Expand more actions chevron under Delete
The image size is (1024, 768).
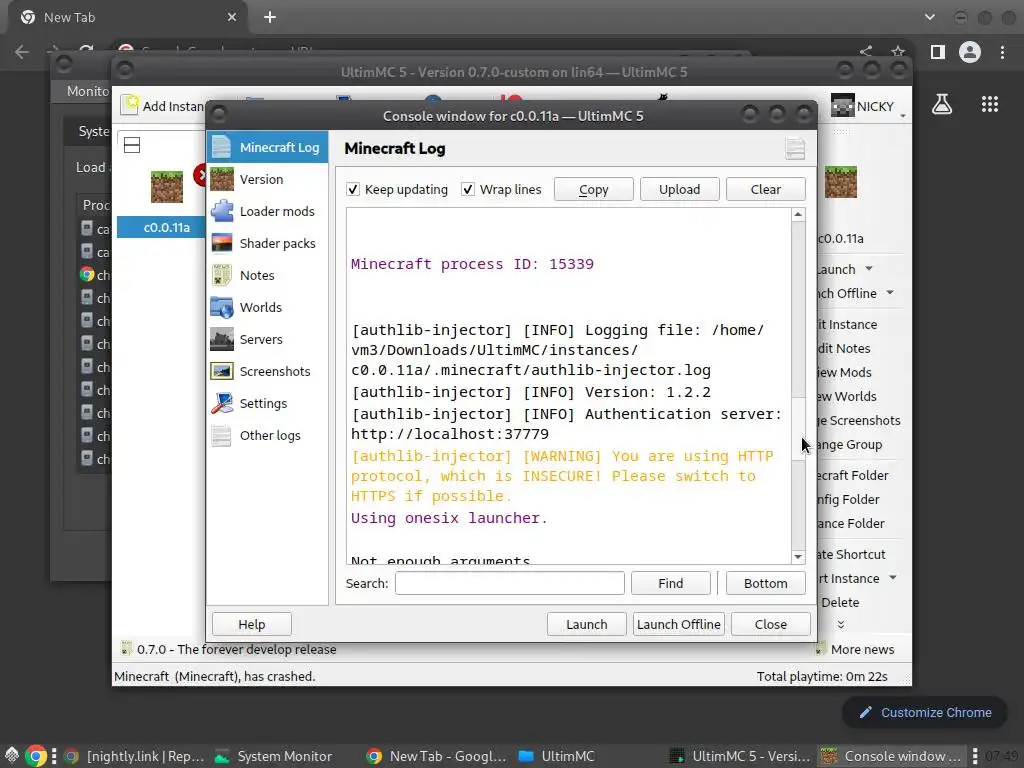click(840, 625)
